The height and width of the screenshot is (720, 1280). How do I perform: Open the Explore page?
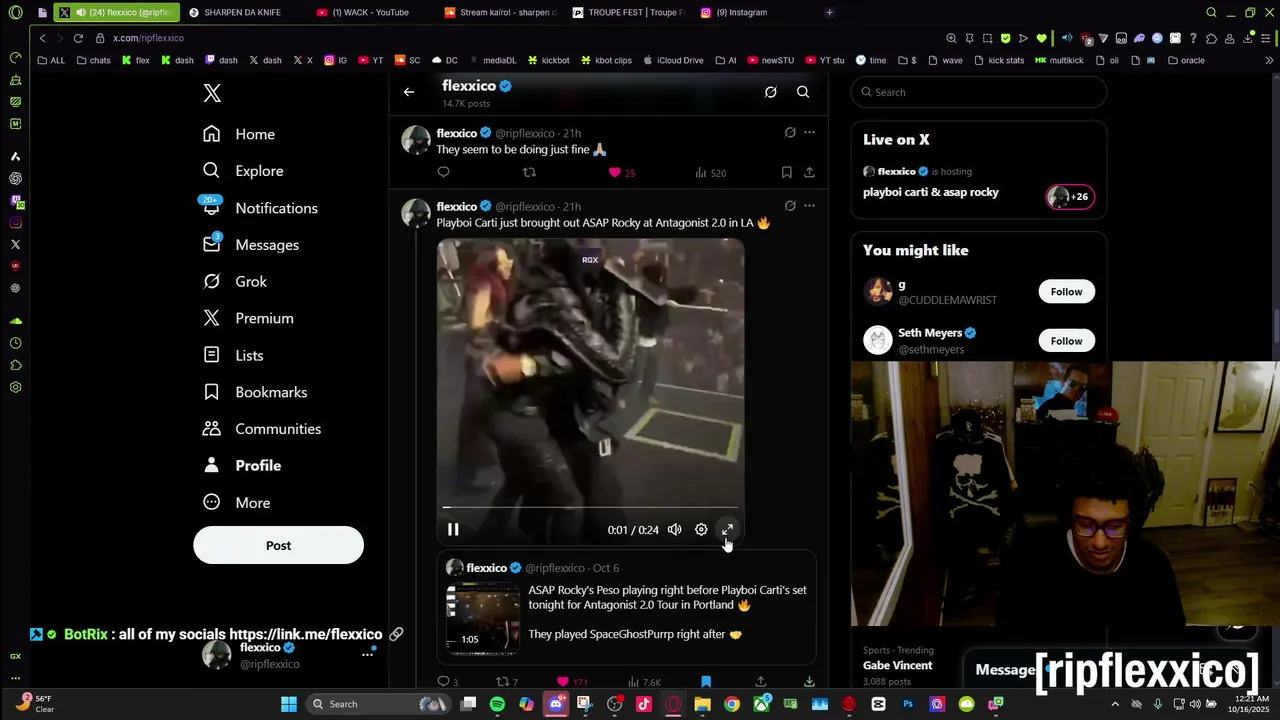[x=243, y=171]
